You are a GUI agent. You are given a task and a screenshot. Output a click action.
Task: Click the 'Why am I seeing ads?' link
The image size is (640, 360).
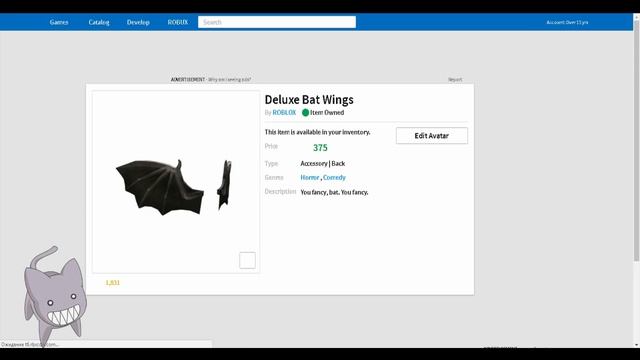click(x=229, y=80)
